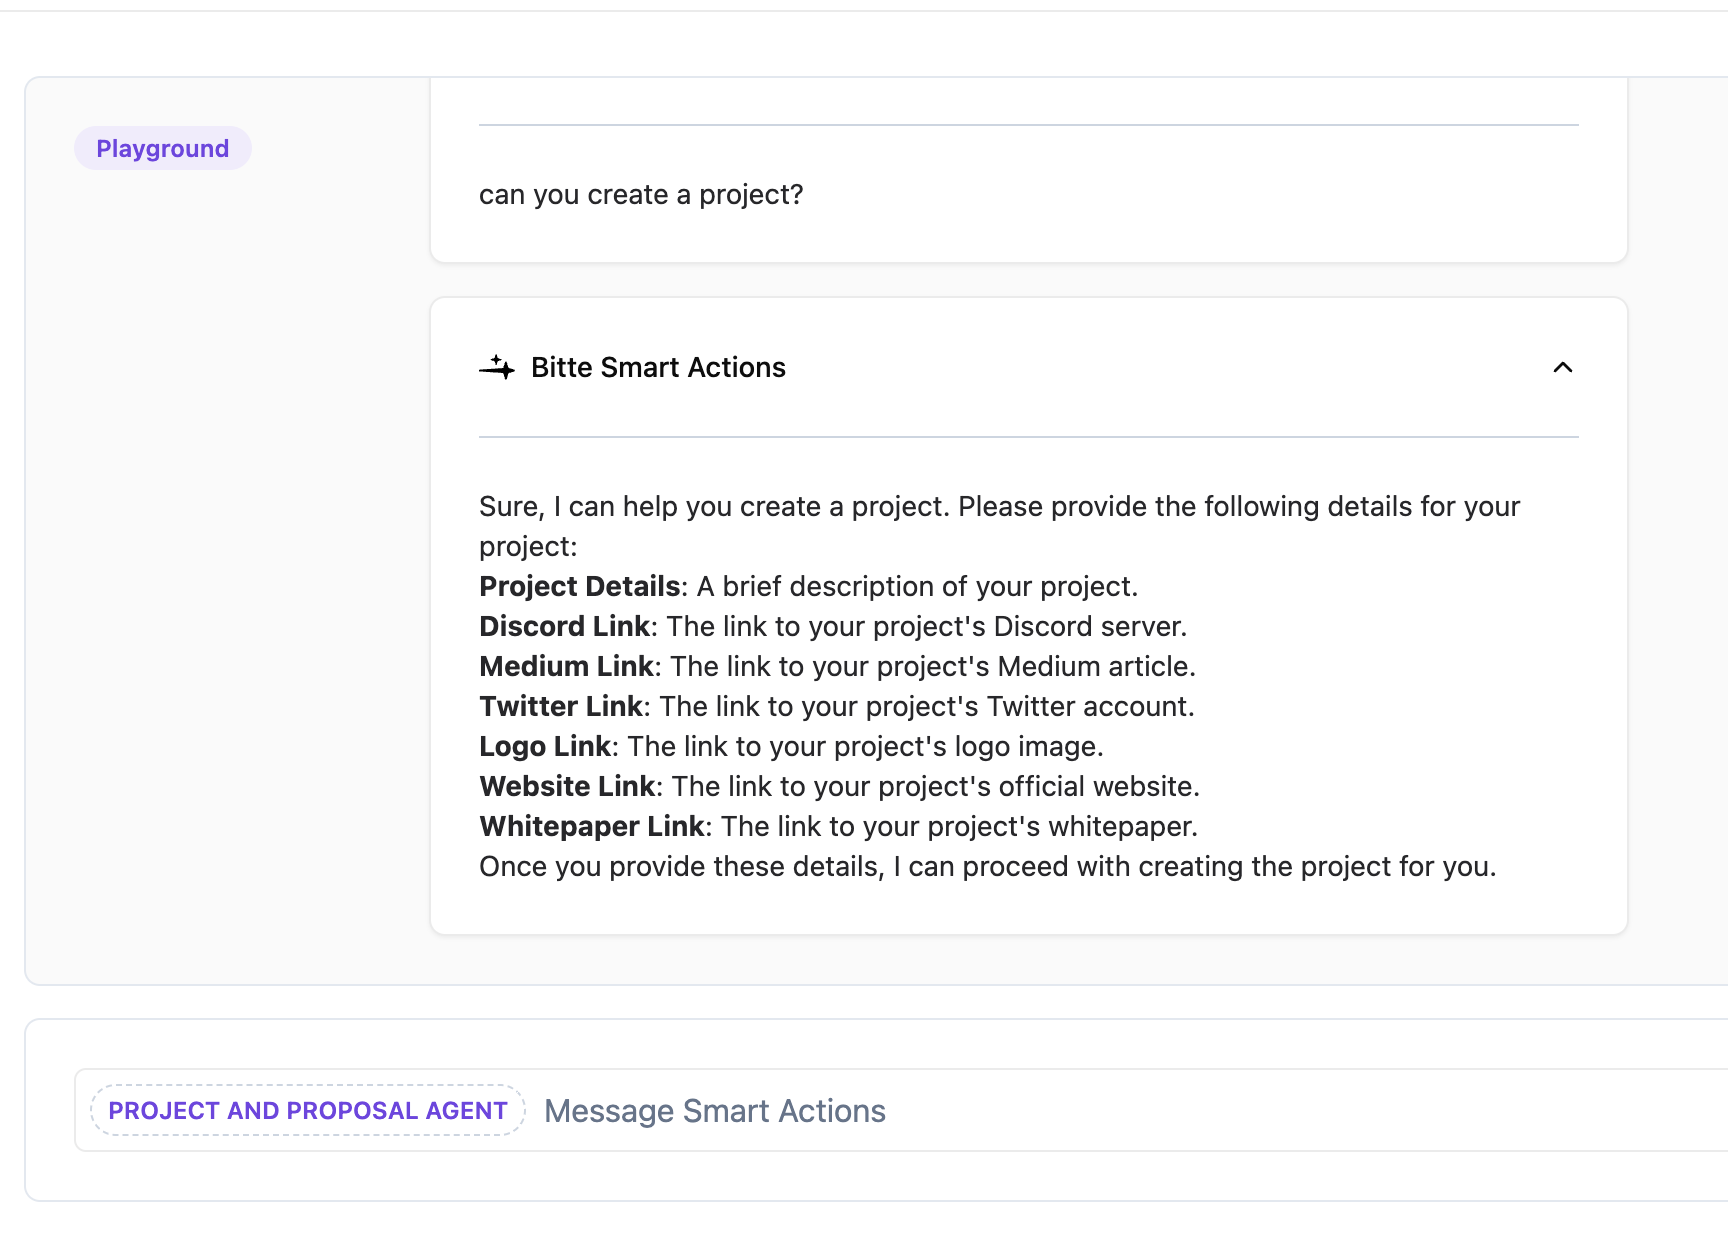Click the bold Discord Link label
This screenshot has height=1256, width=1728.
(565, 627)
